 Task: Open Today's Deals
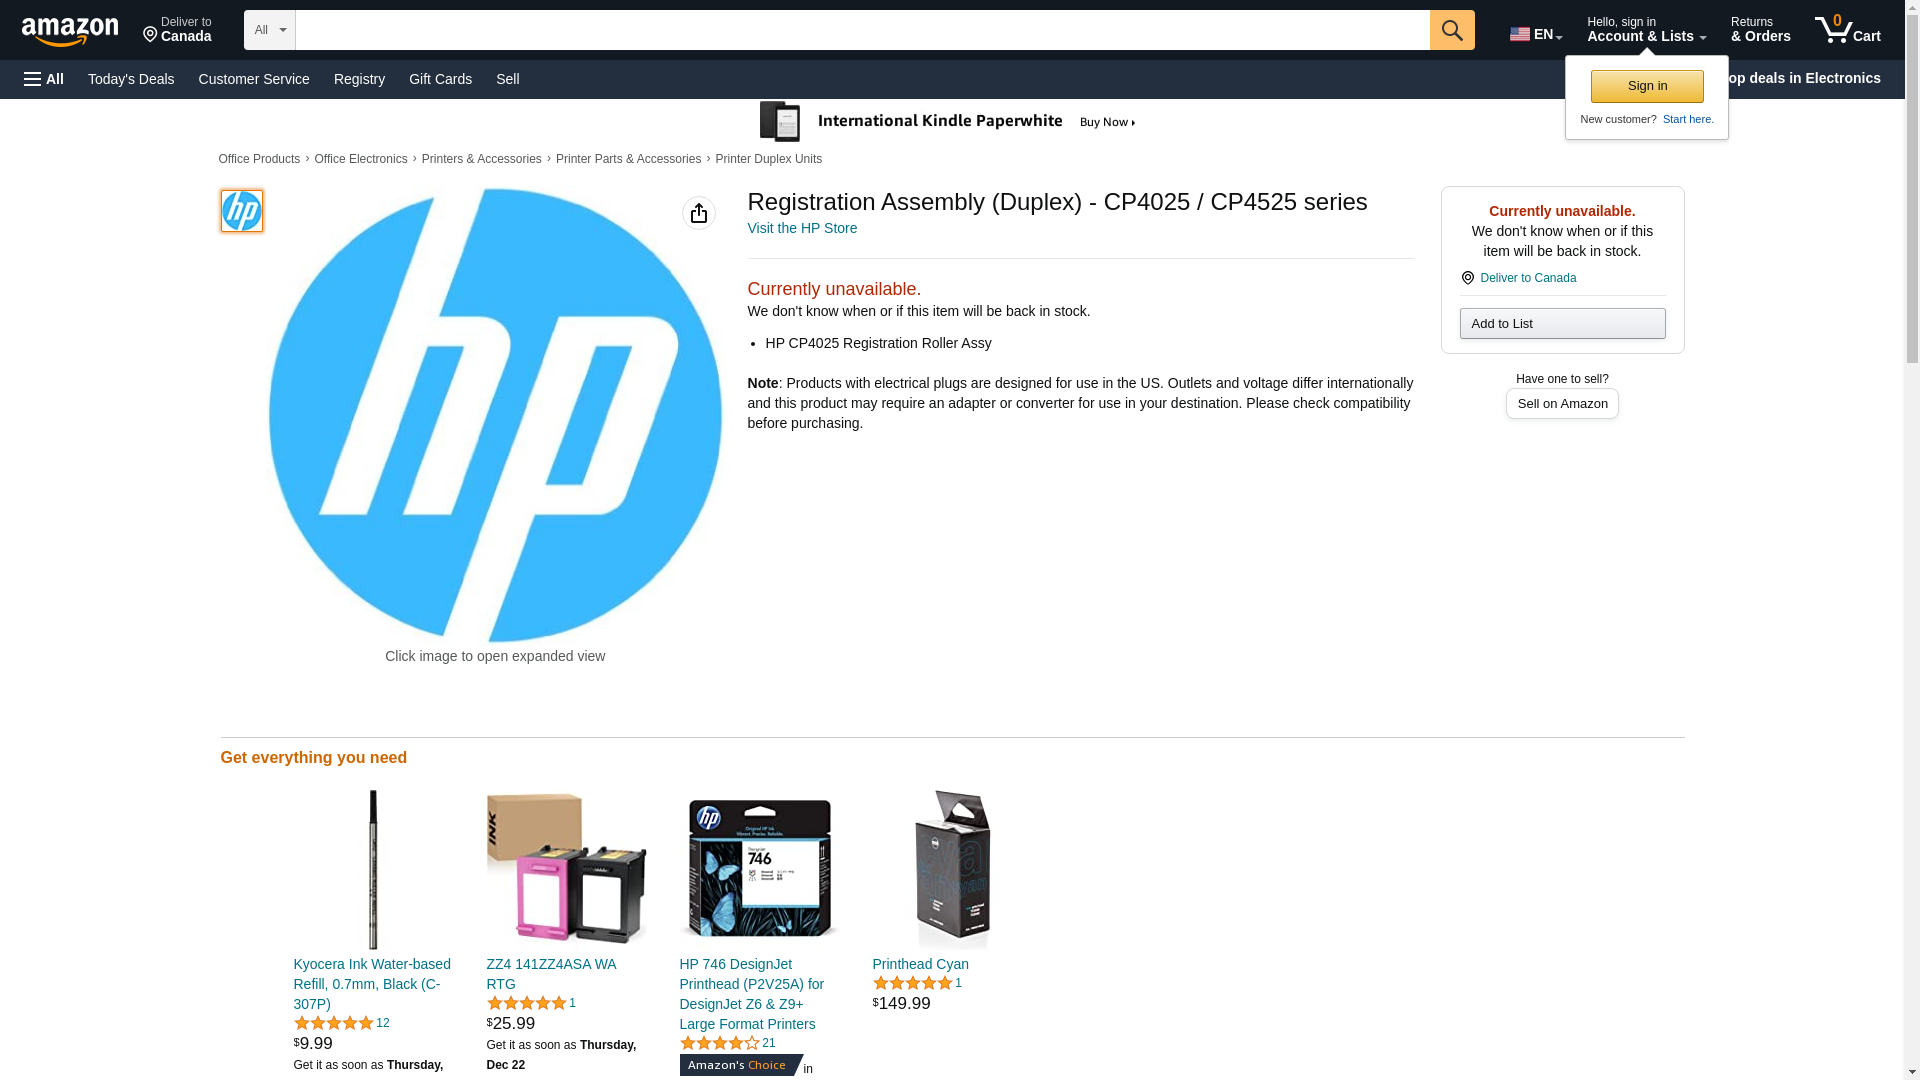[x=131, y=79]
